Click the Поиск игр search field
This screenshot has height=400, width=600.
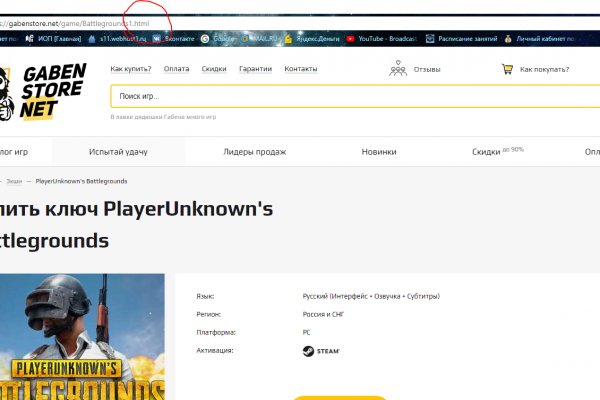350,97
